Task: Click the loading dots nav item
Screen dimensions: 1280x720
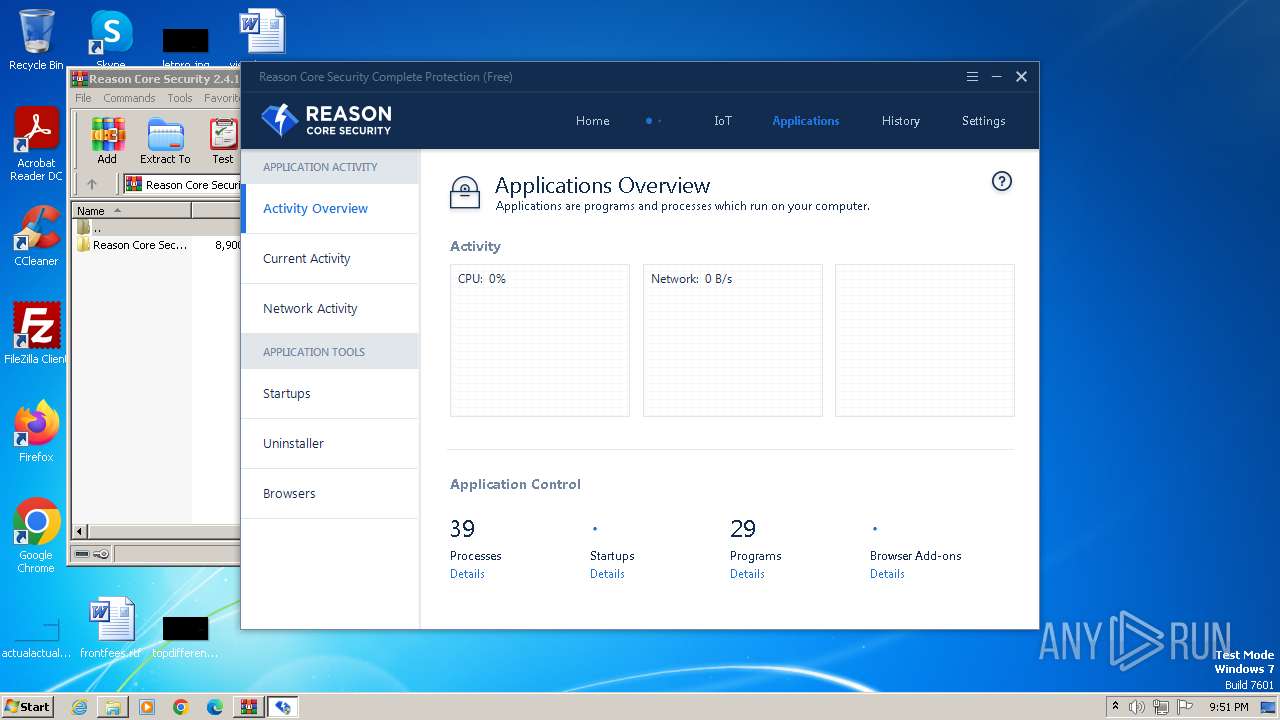Action: coord(654,121)
